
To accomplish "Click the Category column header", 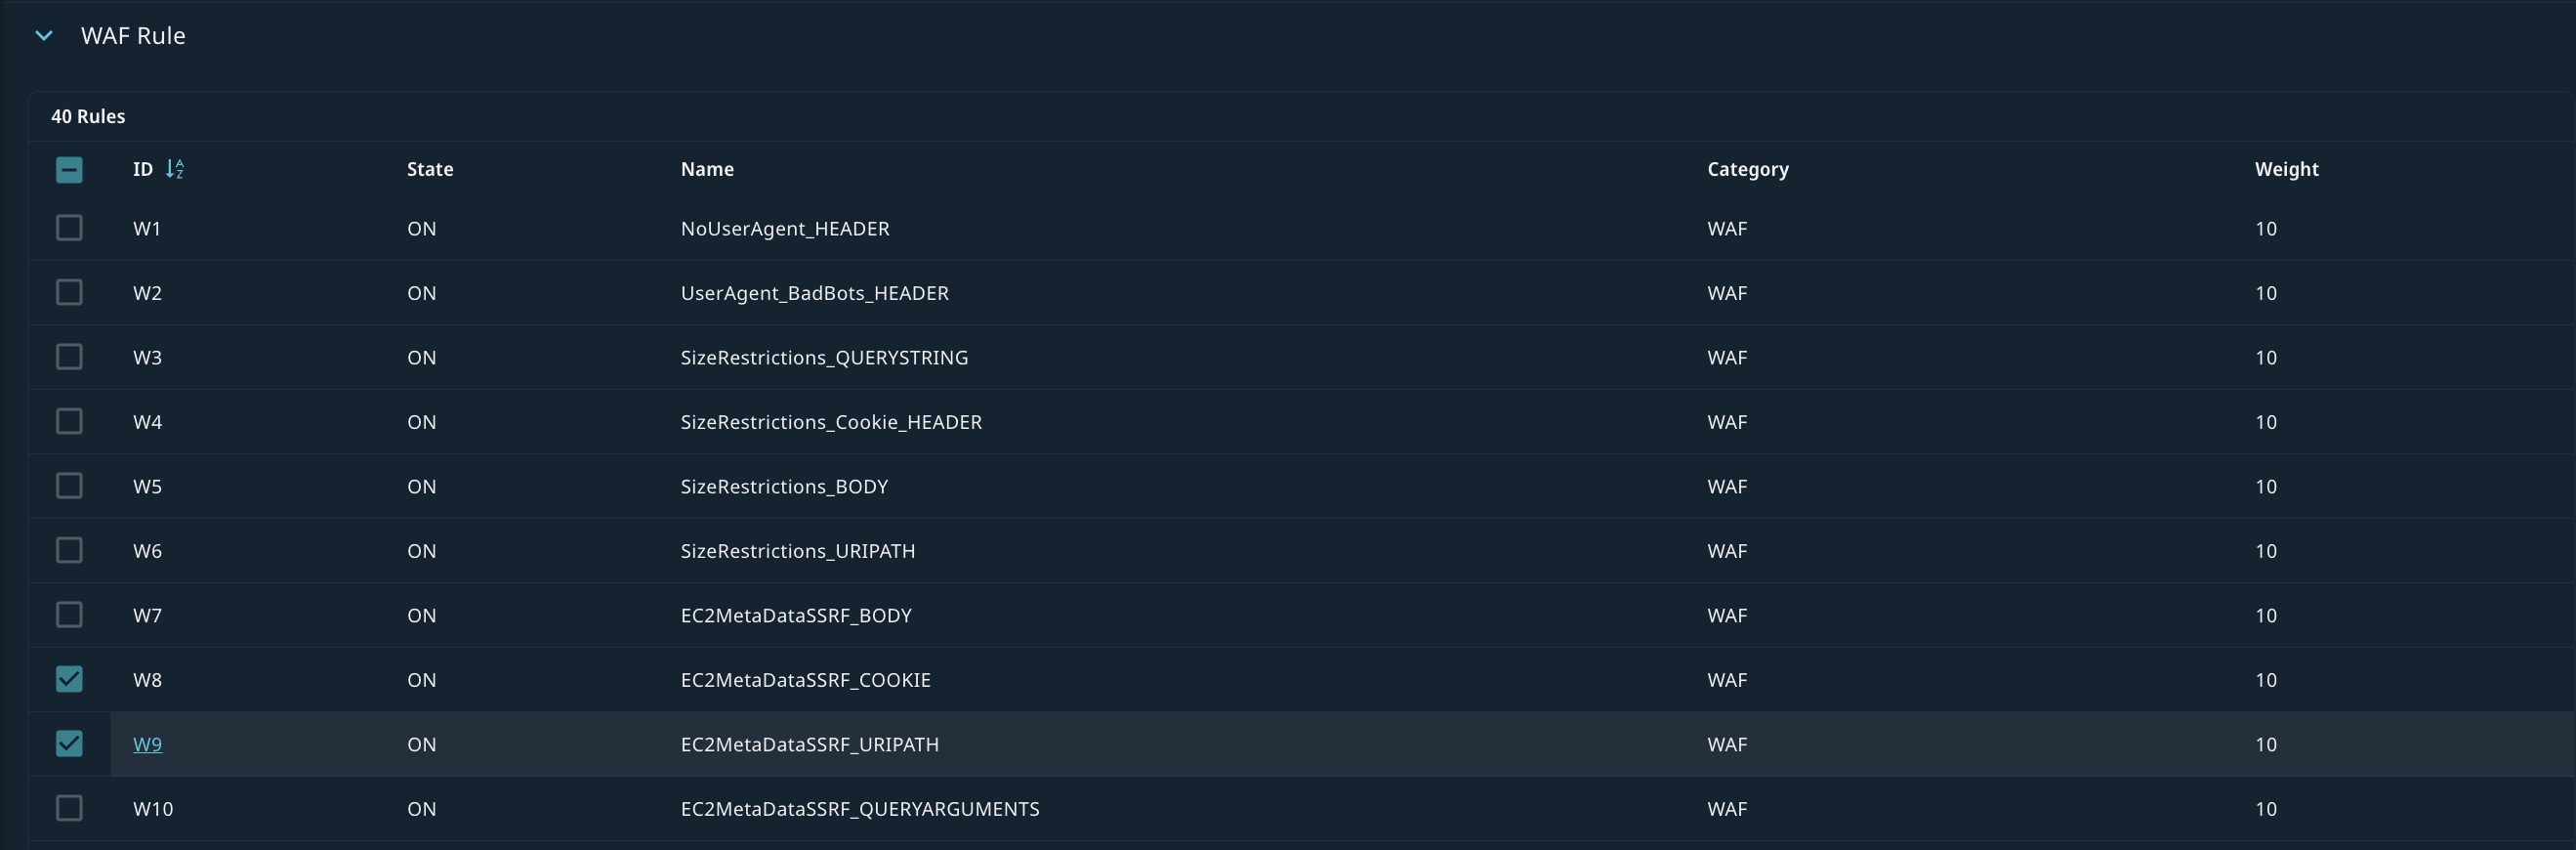I will click(1747, 169).
